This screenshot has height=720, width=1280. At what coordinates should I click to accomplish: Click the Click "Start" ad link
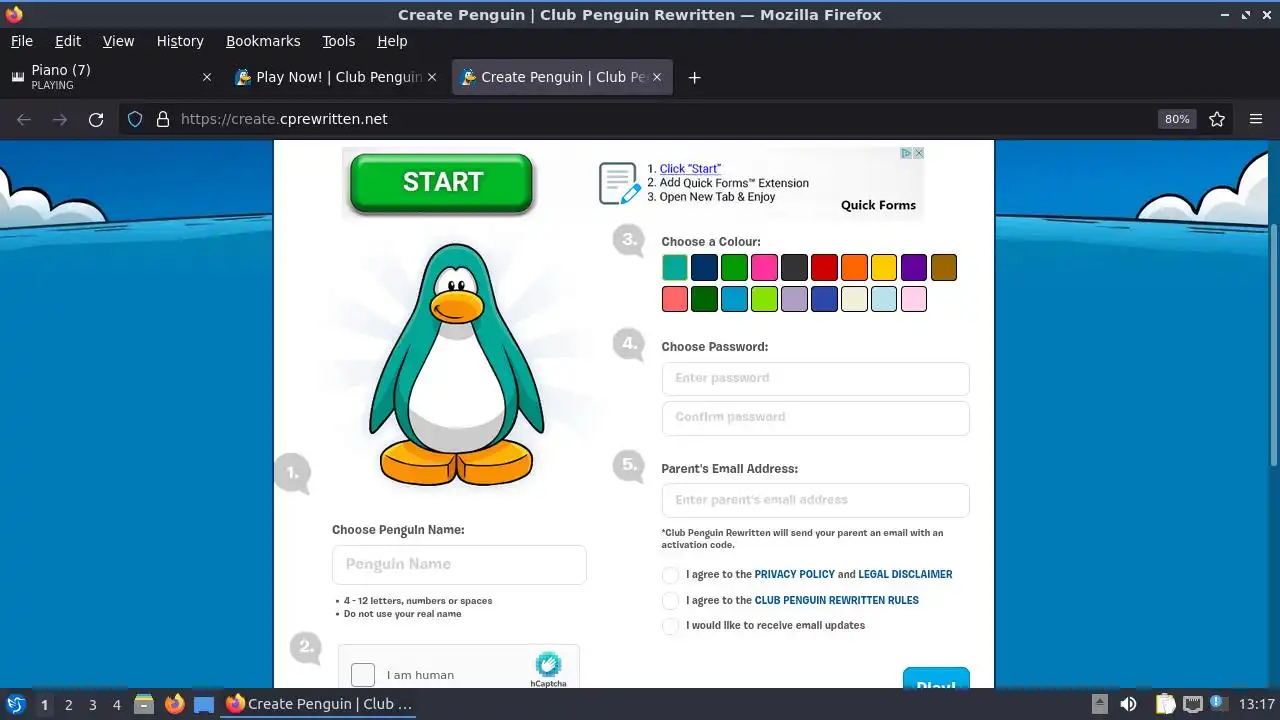tap(690, 169)
